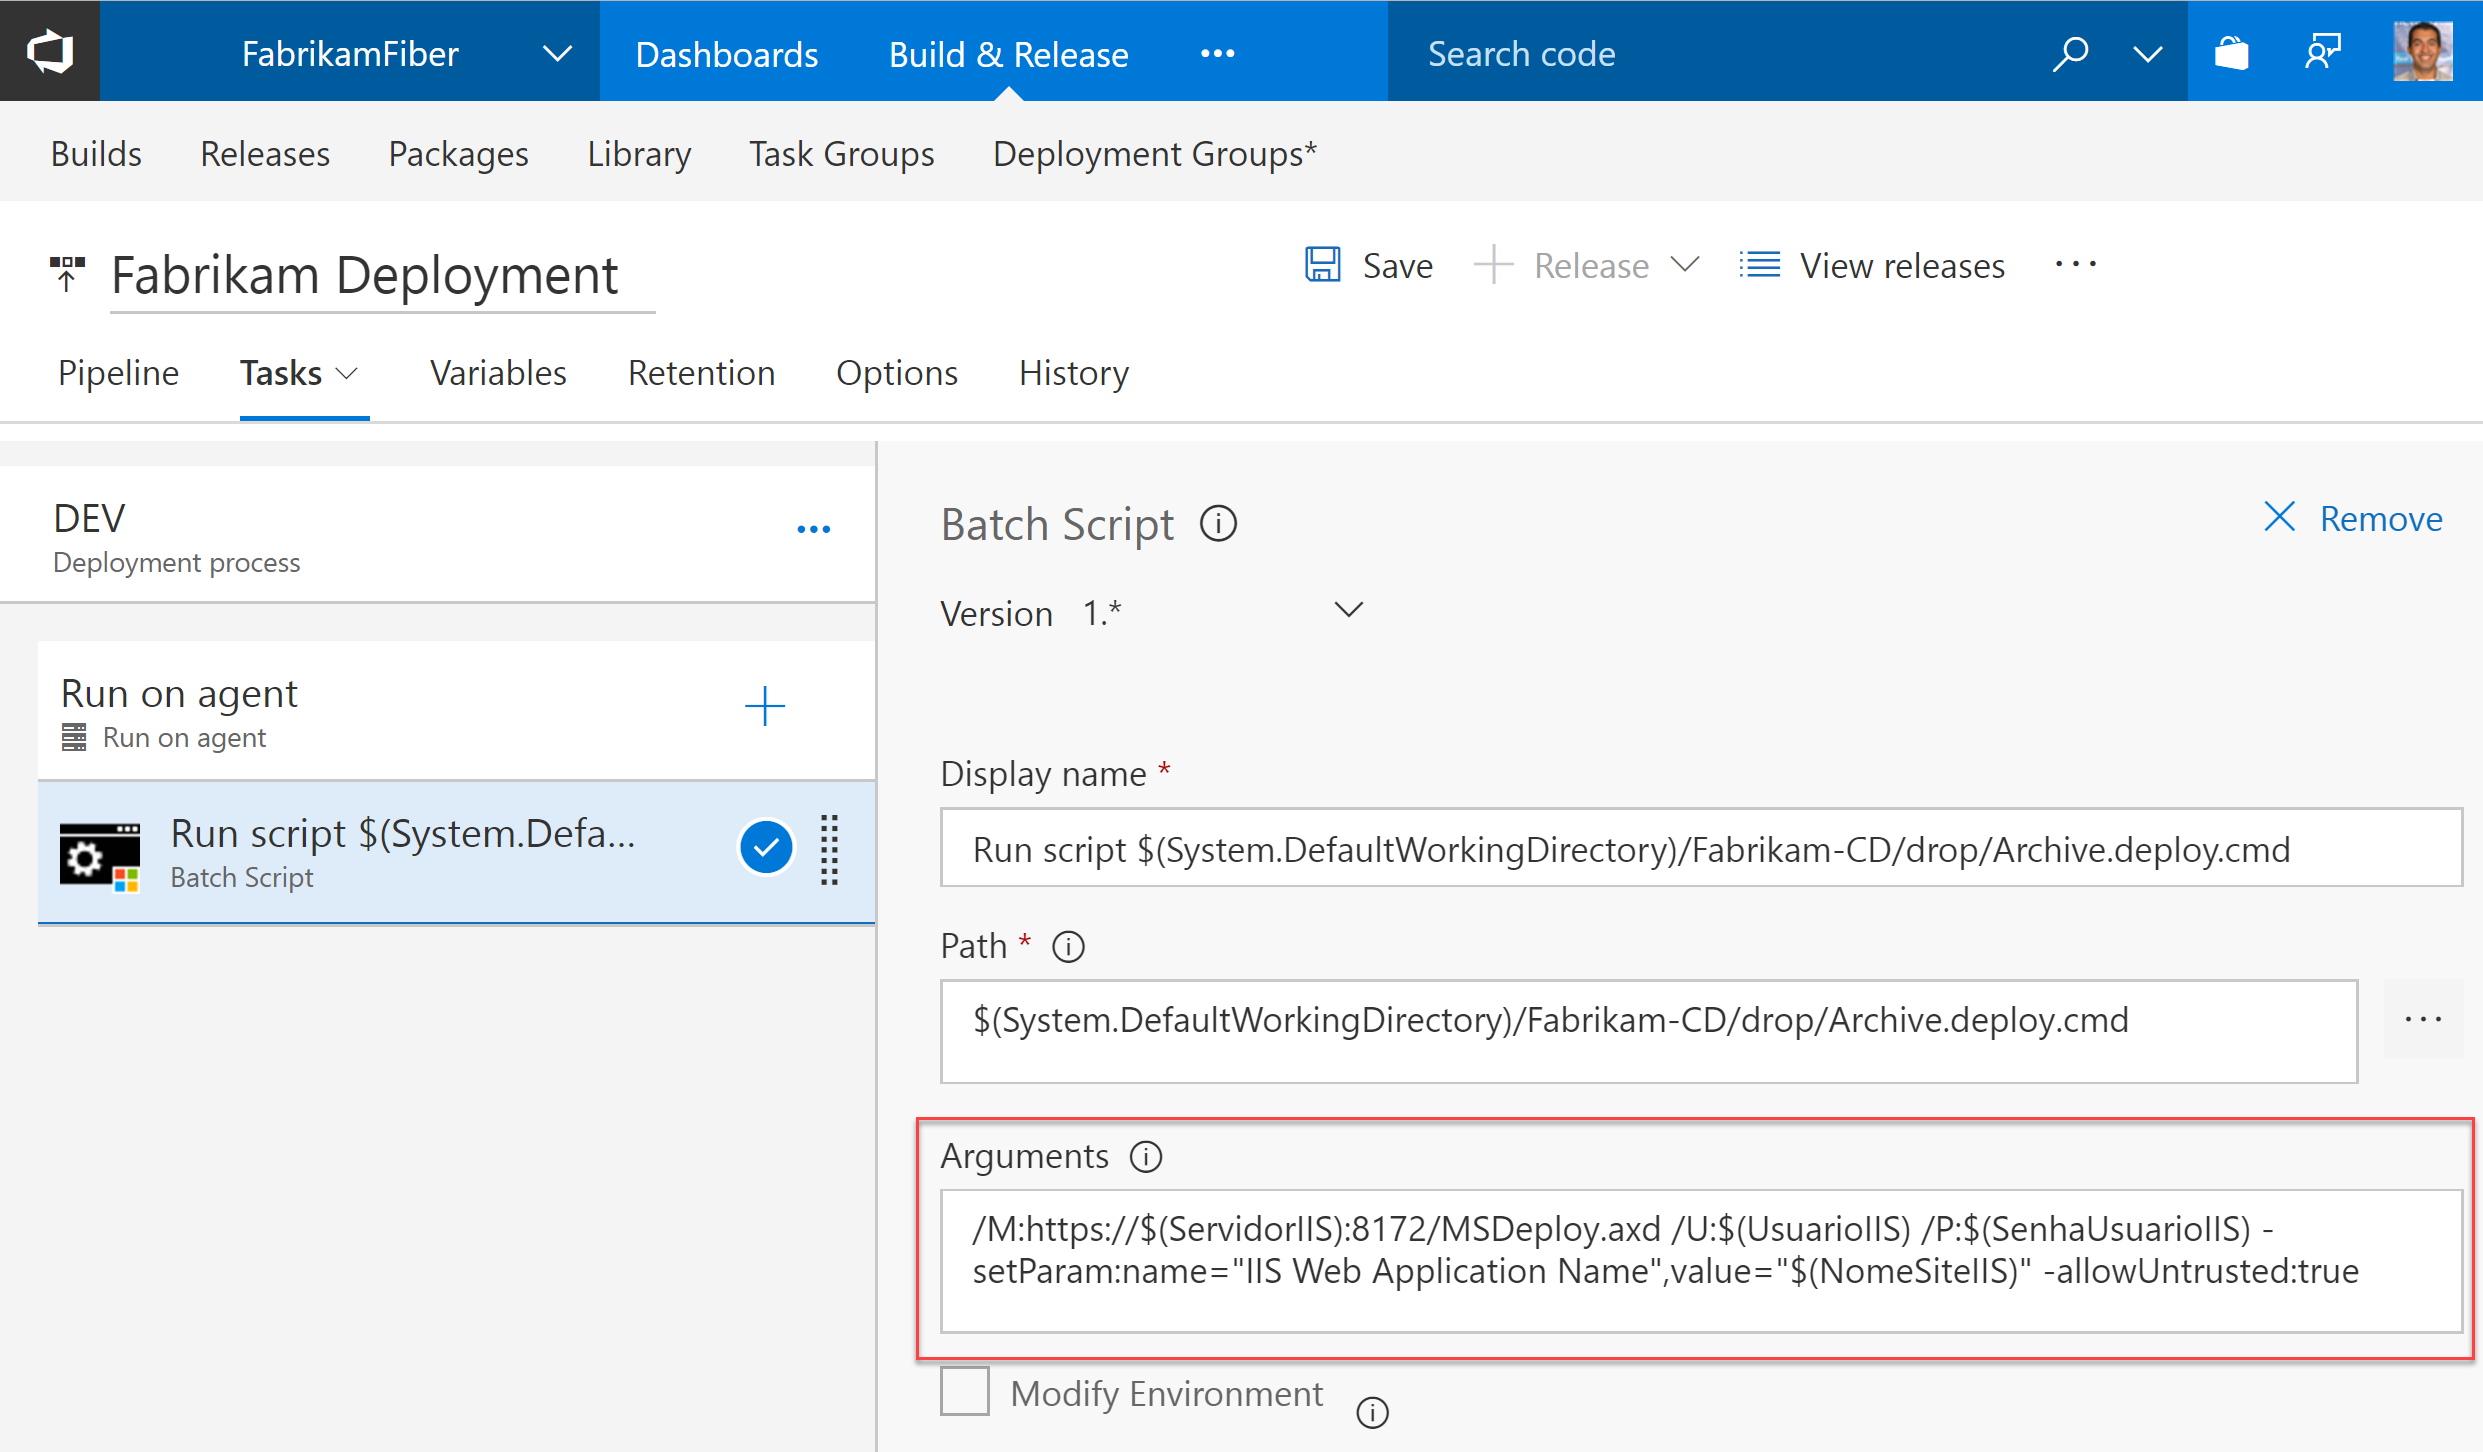Add a task with the plus icon
This screenshot has width=2483, height=1452.
pos(765,706)
